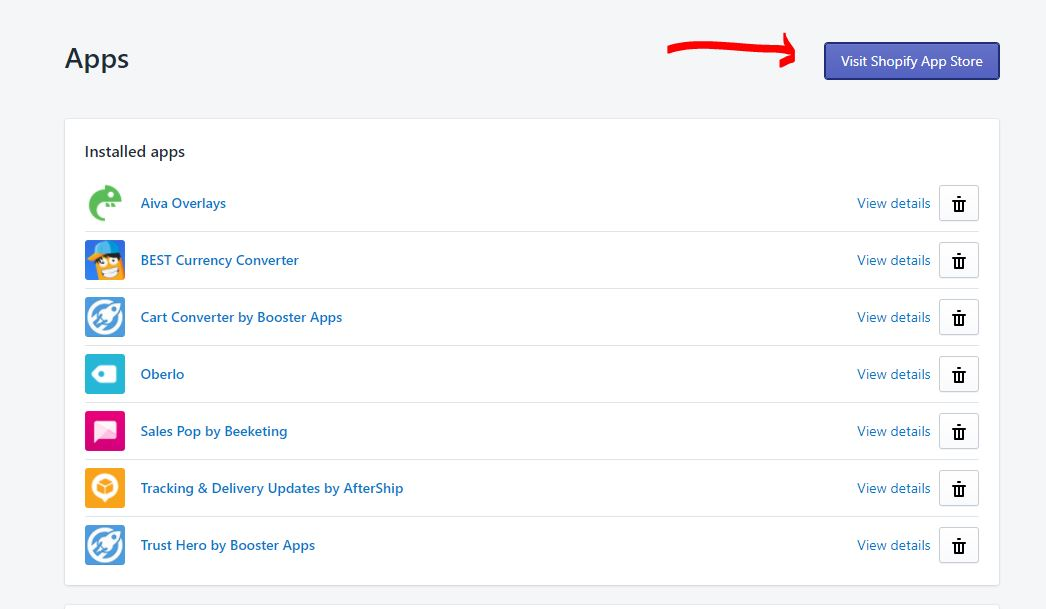This screenshot has height=609, width=1046.
Task: Uninstall Oberlo with the trash button
Action: pyautogui.click(x=959, y=374)
